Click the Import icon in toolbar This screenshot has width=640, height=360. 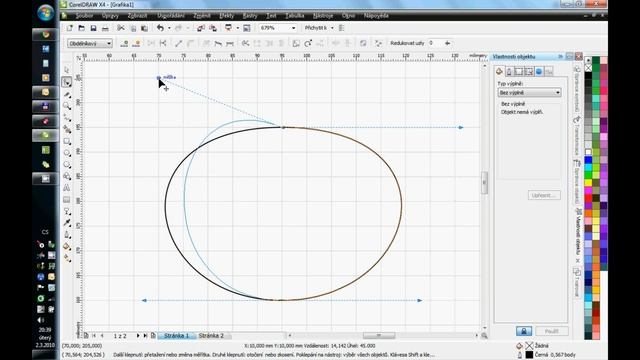pos(200,28)
